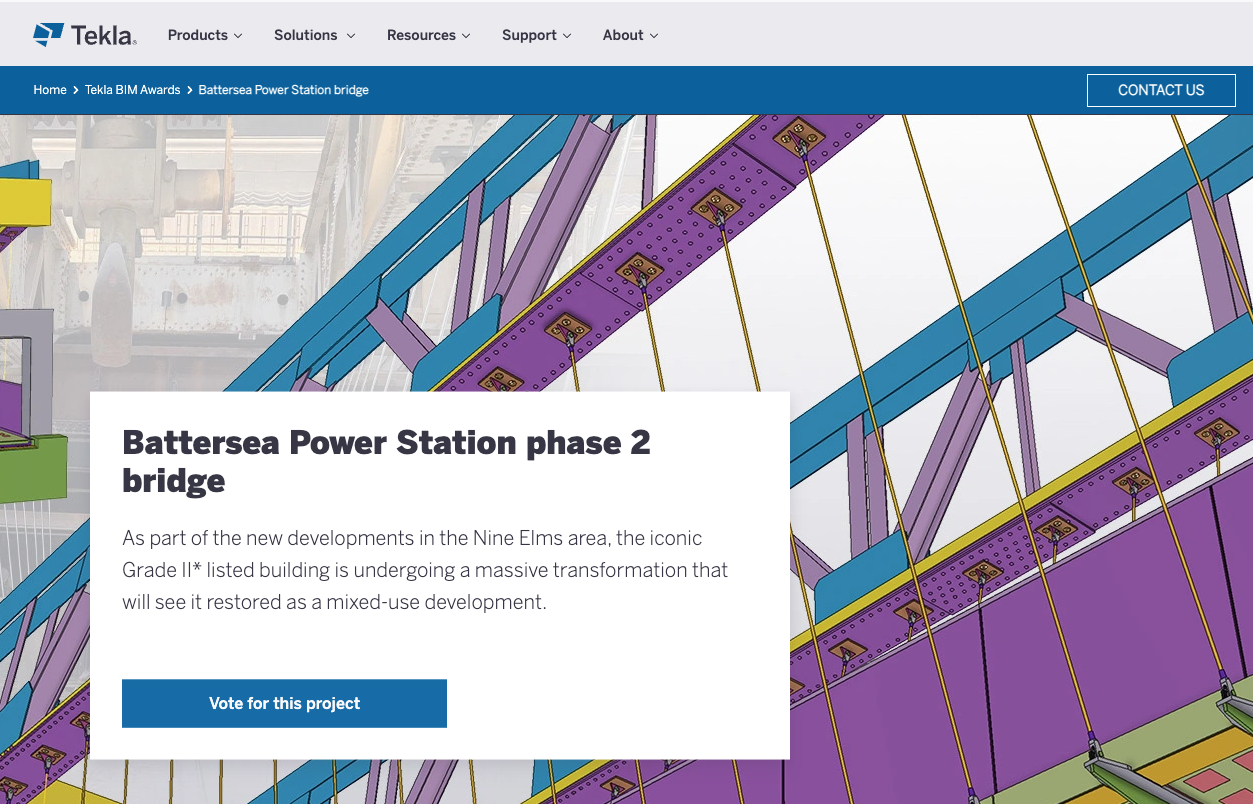
Task: Open the Solutions menu
Action: (314, 35)
